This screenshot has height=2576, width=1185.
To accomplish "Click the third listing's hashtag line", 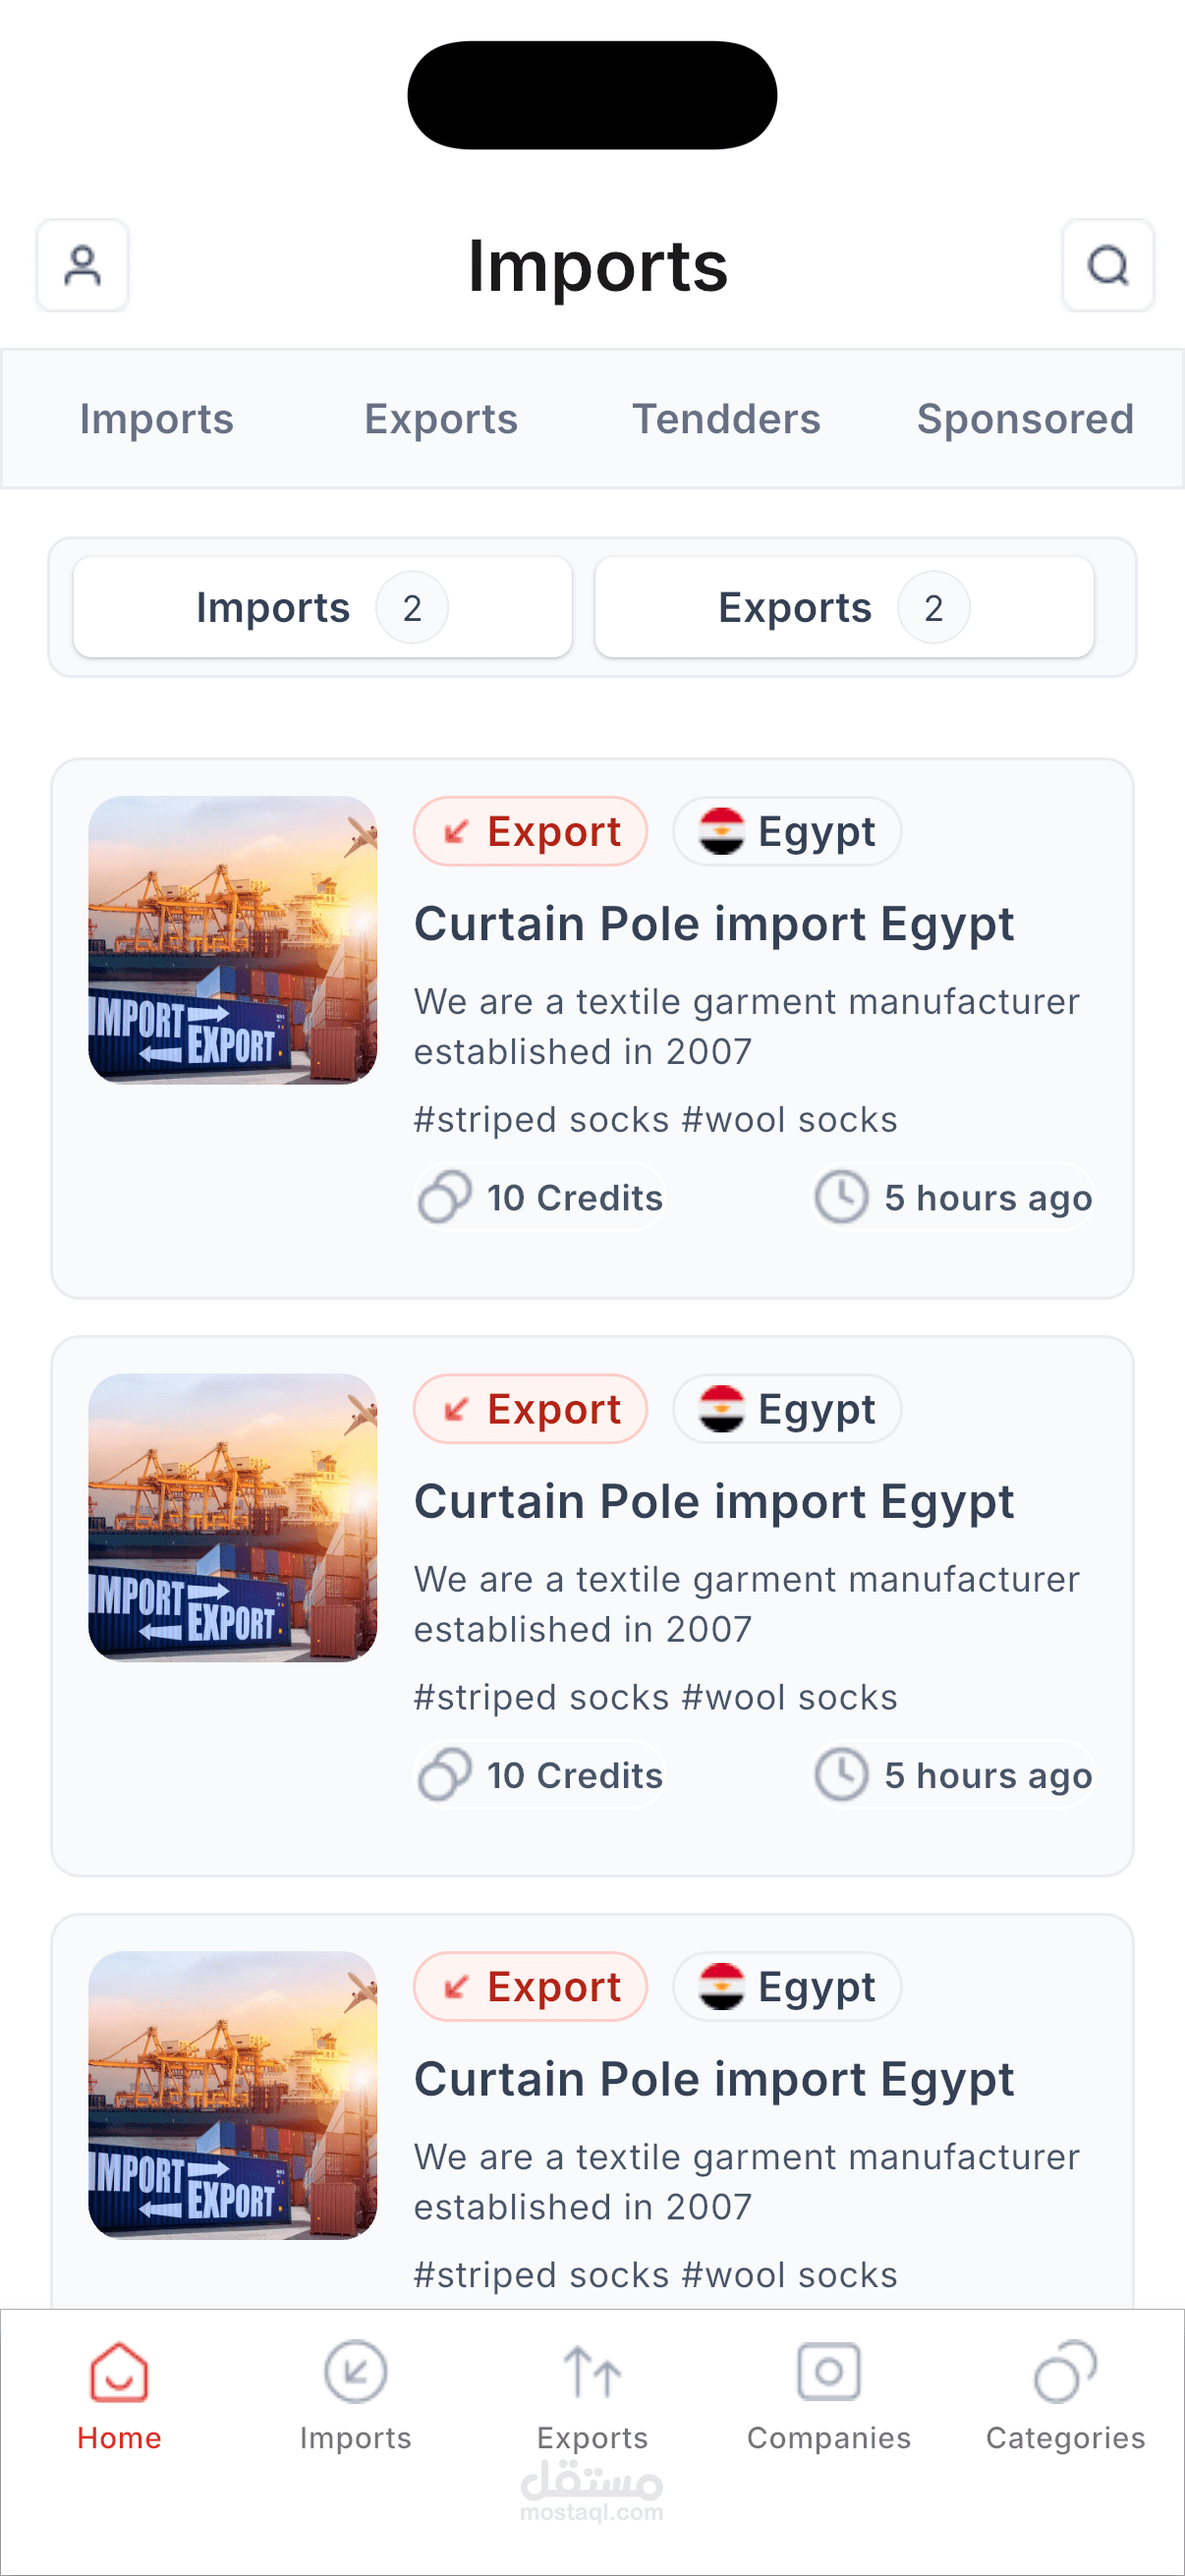I will coord(655,2274).
